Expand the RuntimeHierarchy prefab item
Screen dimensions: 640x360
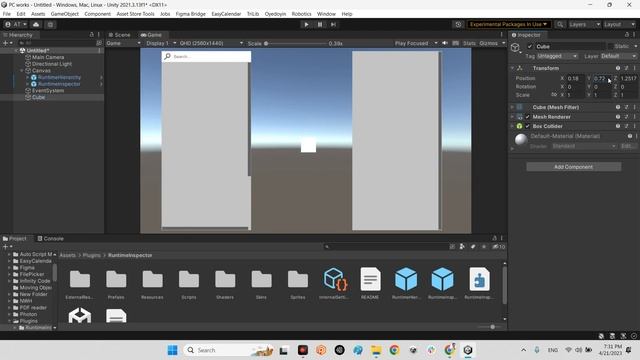[x=28, y=77]
